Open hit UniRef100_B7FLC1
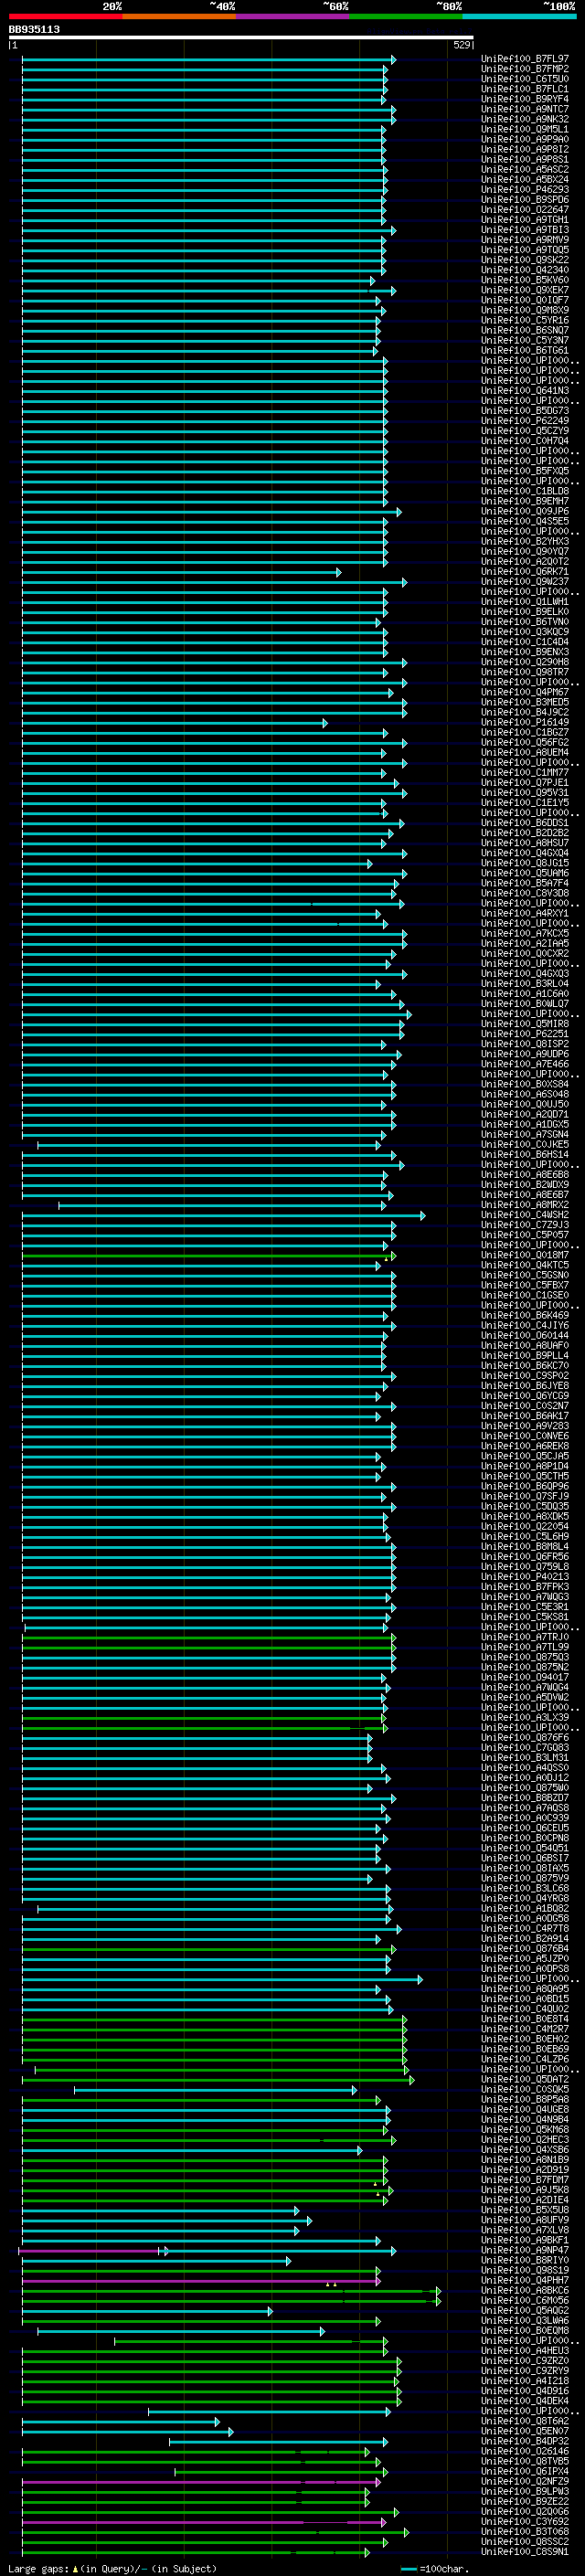 coord(525,90)
